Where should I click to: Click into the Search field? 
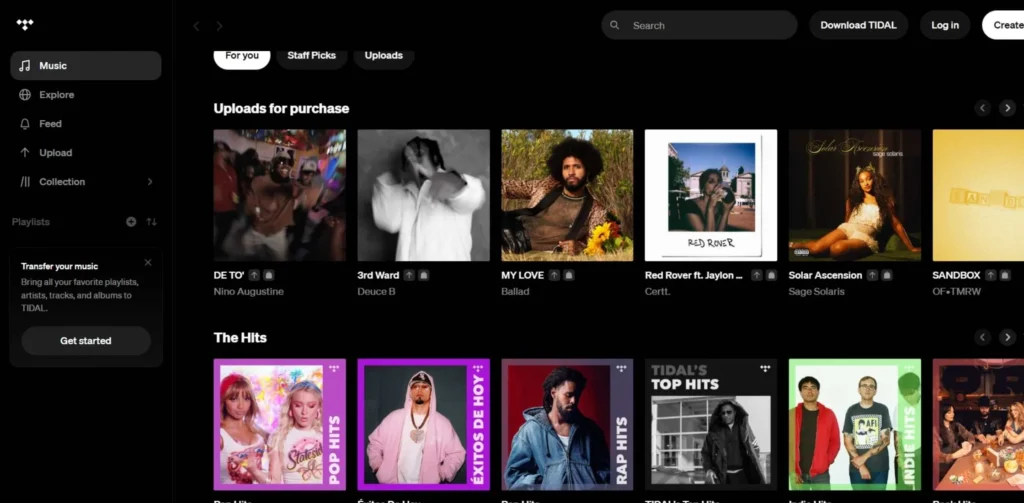(699, 25)
